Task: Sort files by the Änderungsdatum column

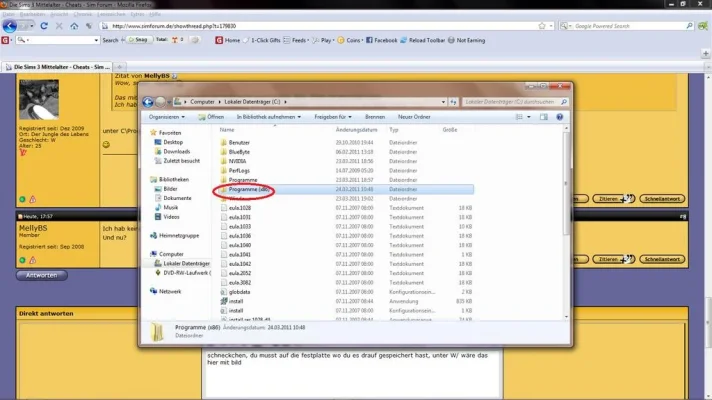Action: (x=356, y=130)
